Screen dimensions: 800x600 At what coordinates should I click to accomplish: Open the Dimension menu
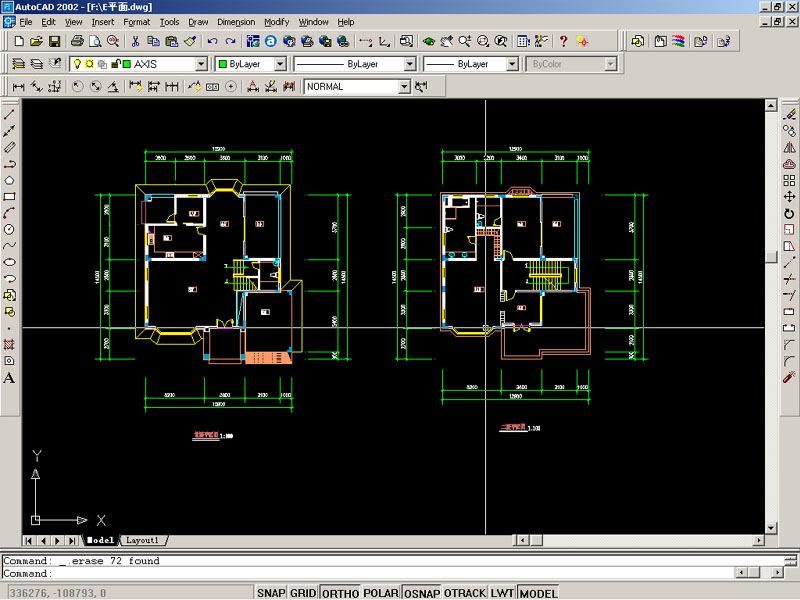pyautogui.click(x=236, y=21)
